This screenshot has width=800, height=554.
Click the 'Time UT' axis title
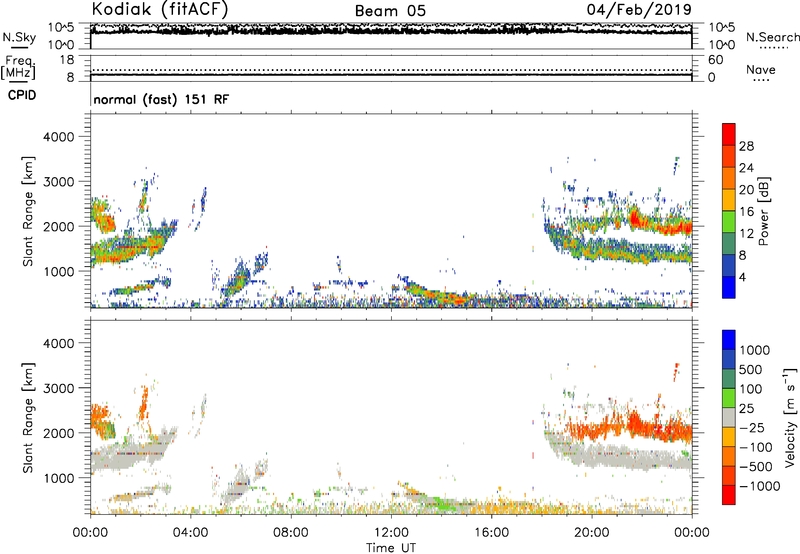pyautogui.click(x=391, y=548)
